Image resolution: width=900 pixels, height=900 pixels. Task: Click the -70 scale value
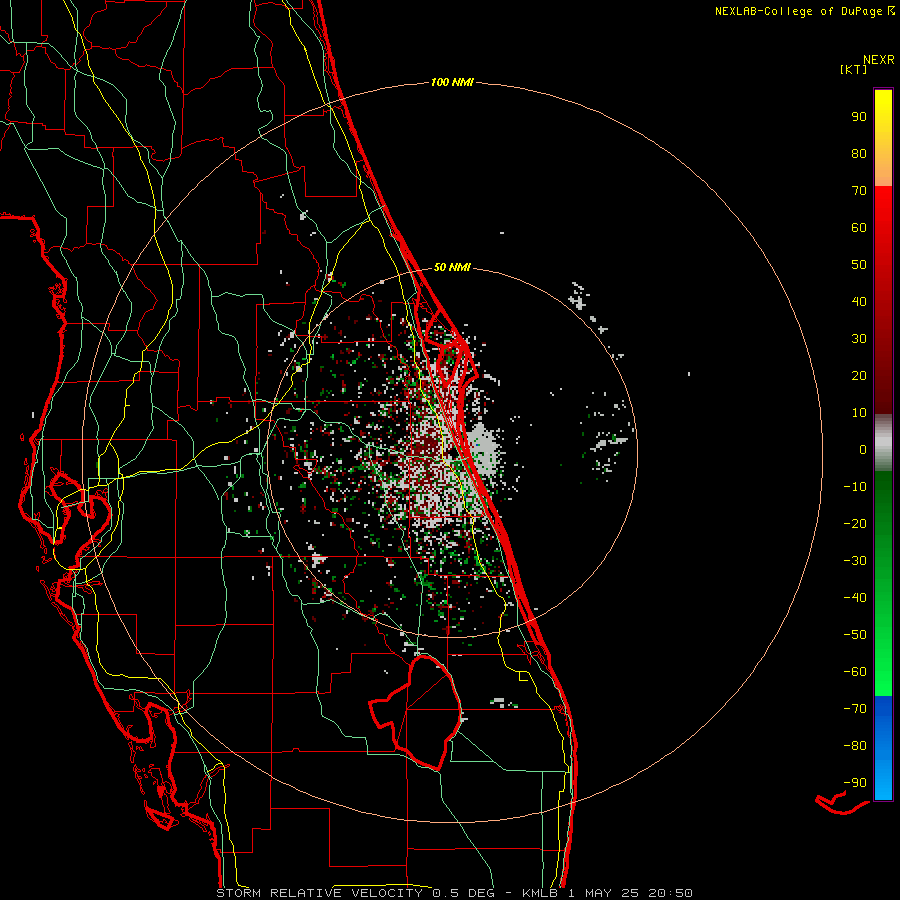click(x=855, y=708)
